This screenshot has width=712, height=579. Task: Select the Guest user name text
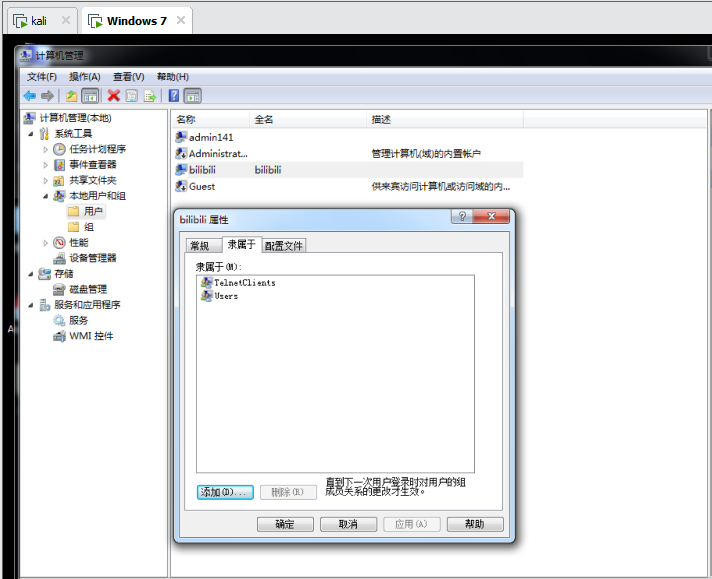[x=202, y=186]
